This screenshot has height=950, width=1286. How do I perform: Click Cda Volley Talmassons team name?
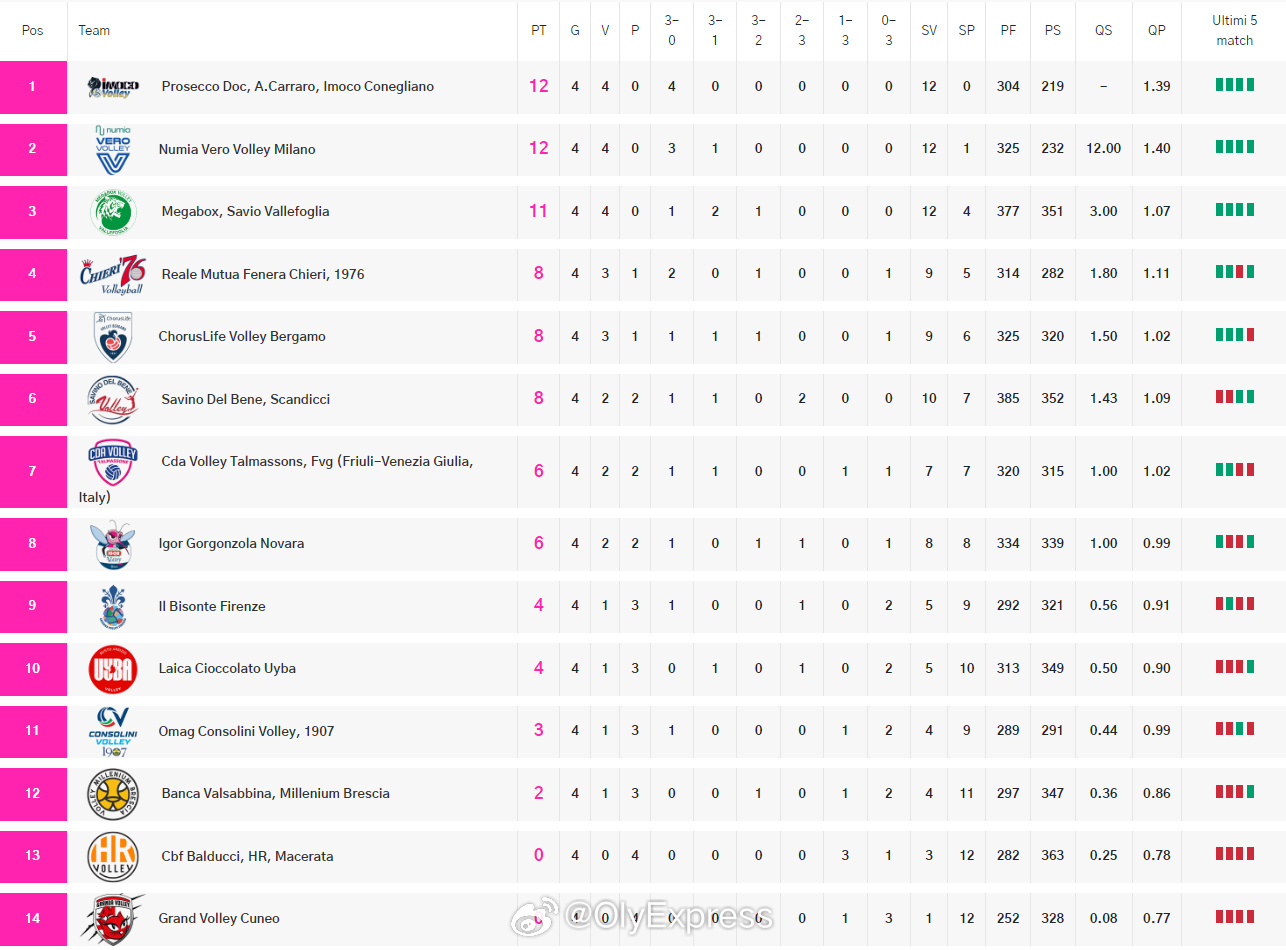[276, 479]
